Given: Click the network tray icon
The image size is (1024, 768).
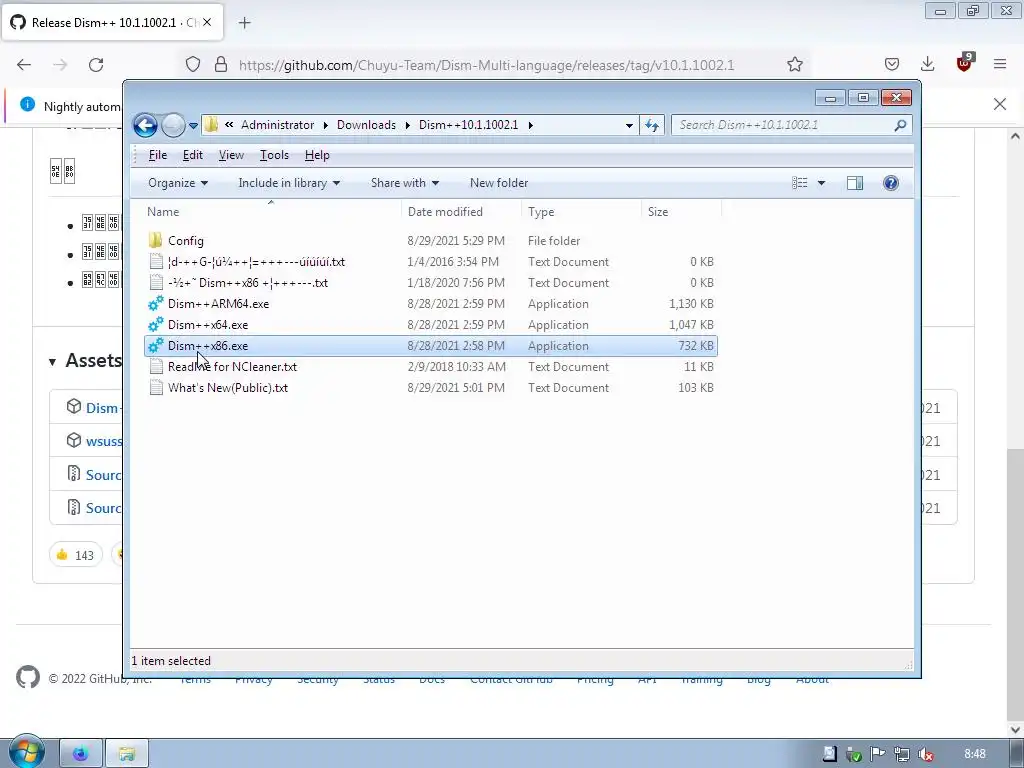Looking at the screenshot, I should point(901,754).
